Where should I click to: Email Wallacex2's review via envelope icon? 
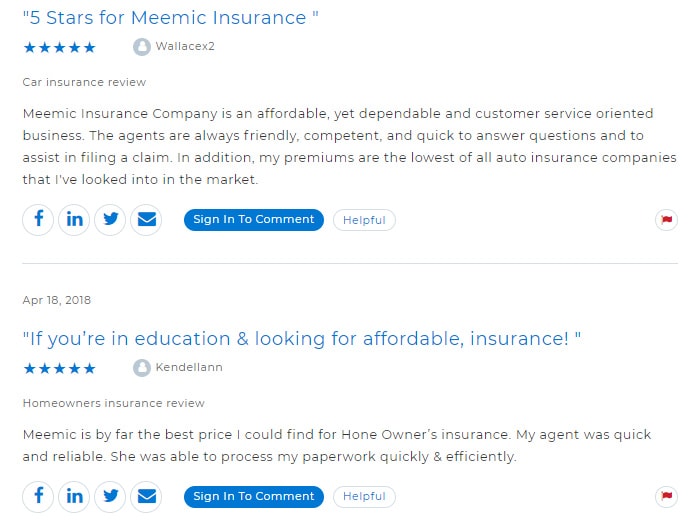click(x=147, y=220)
